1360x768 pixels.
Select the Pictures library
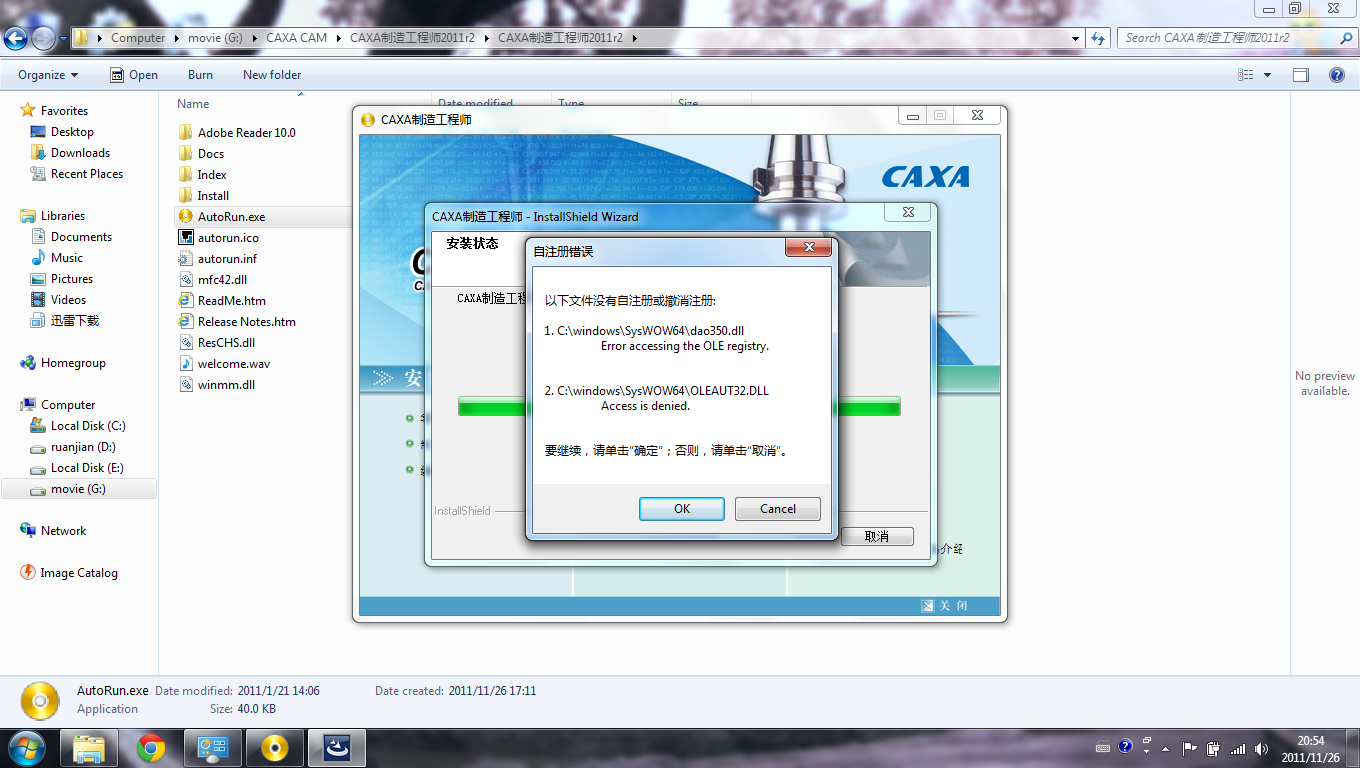point(72,279)
